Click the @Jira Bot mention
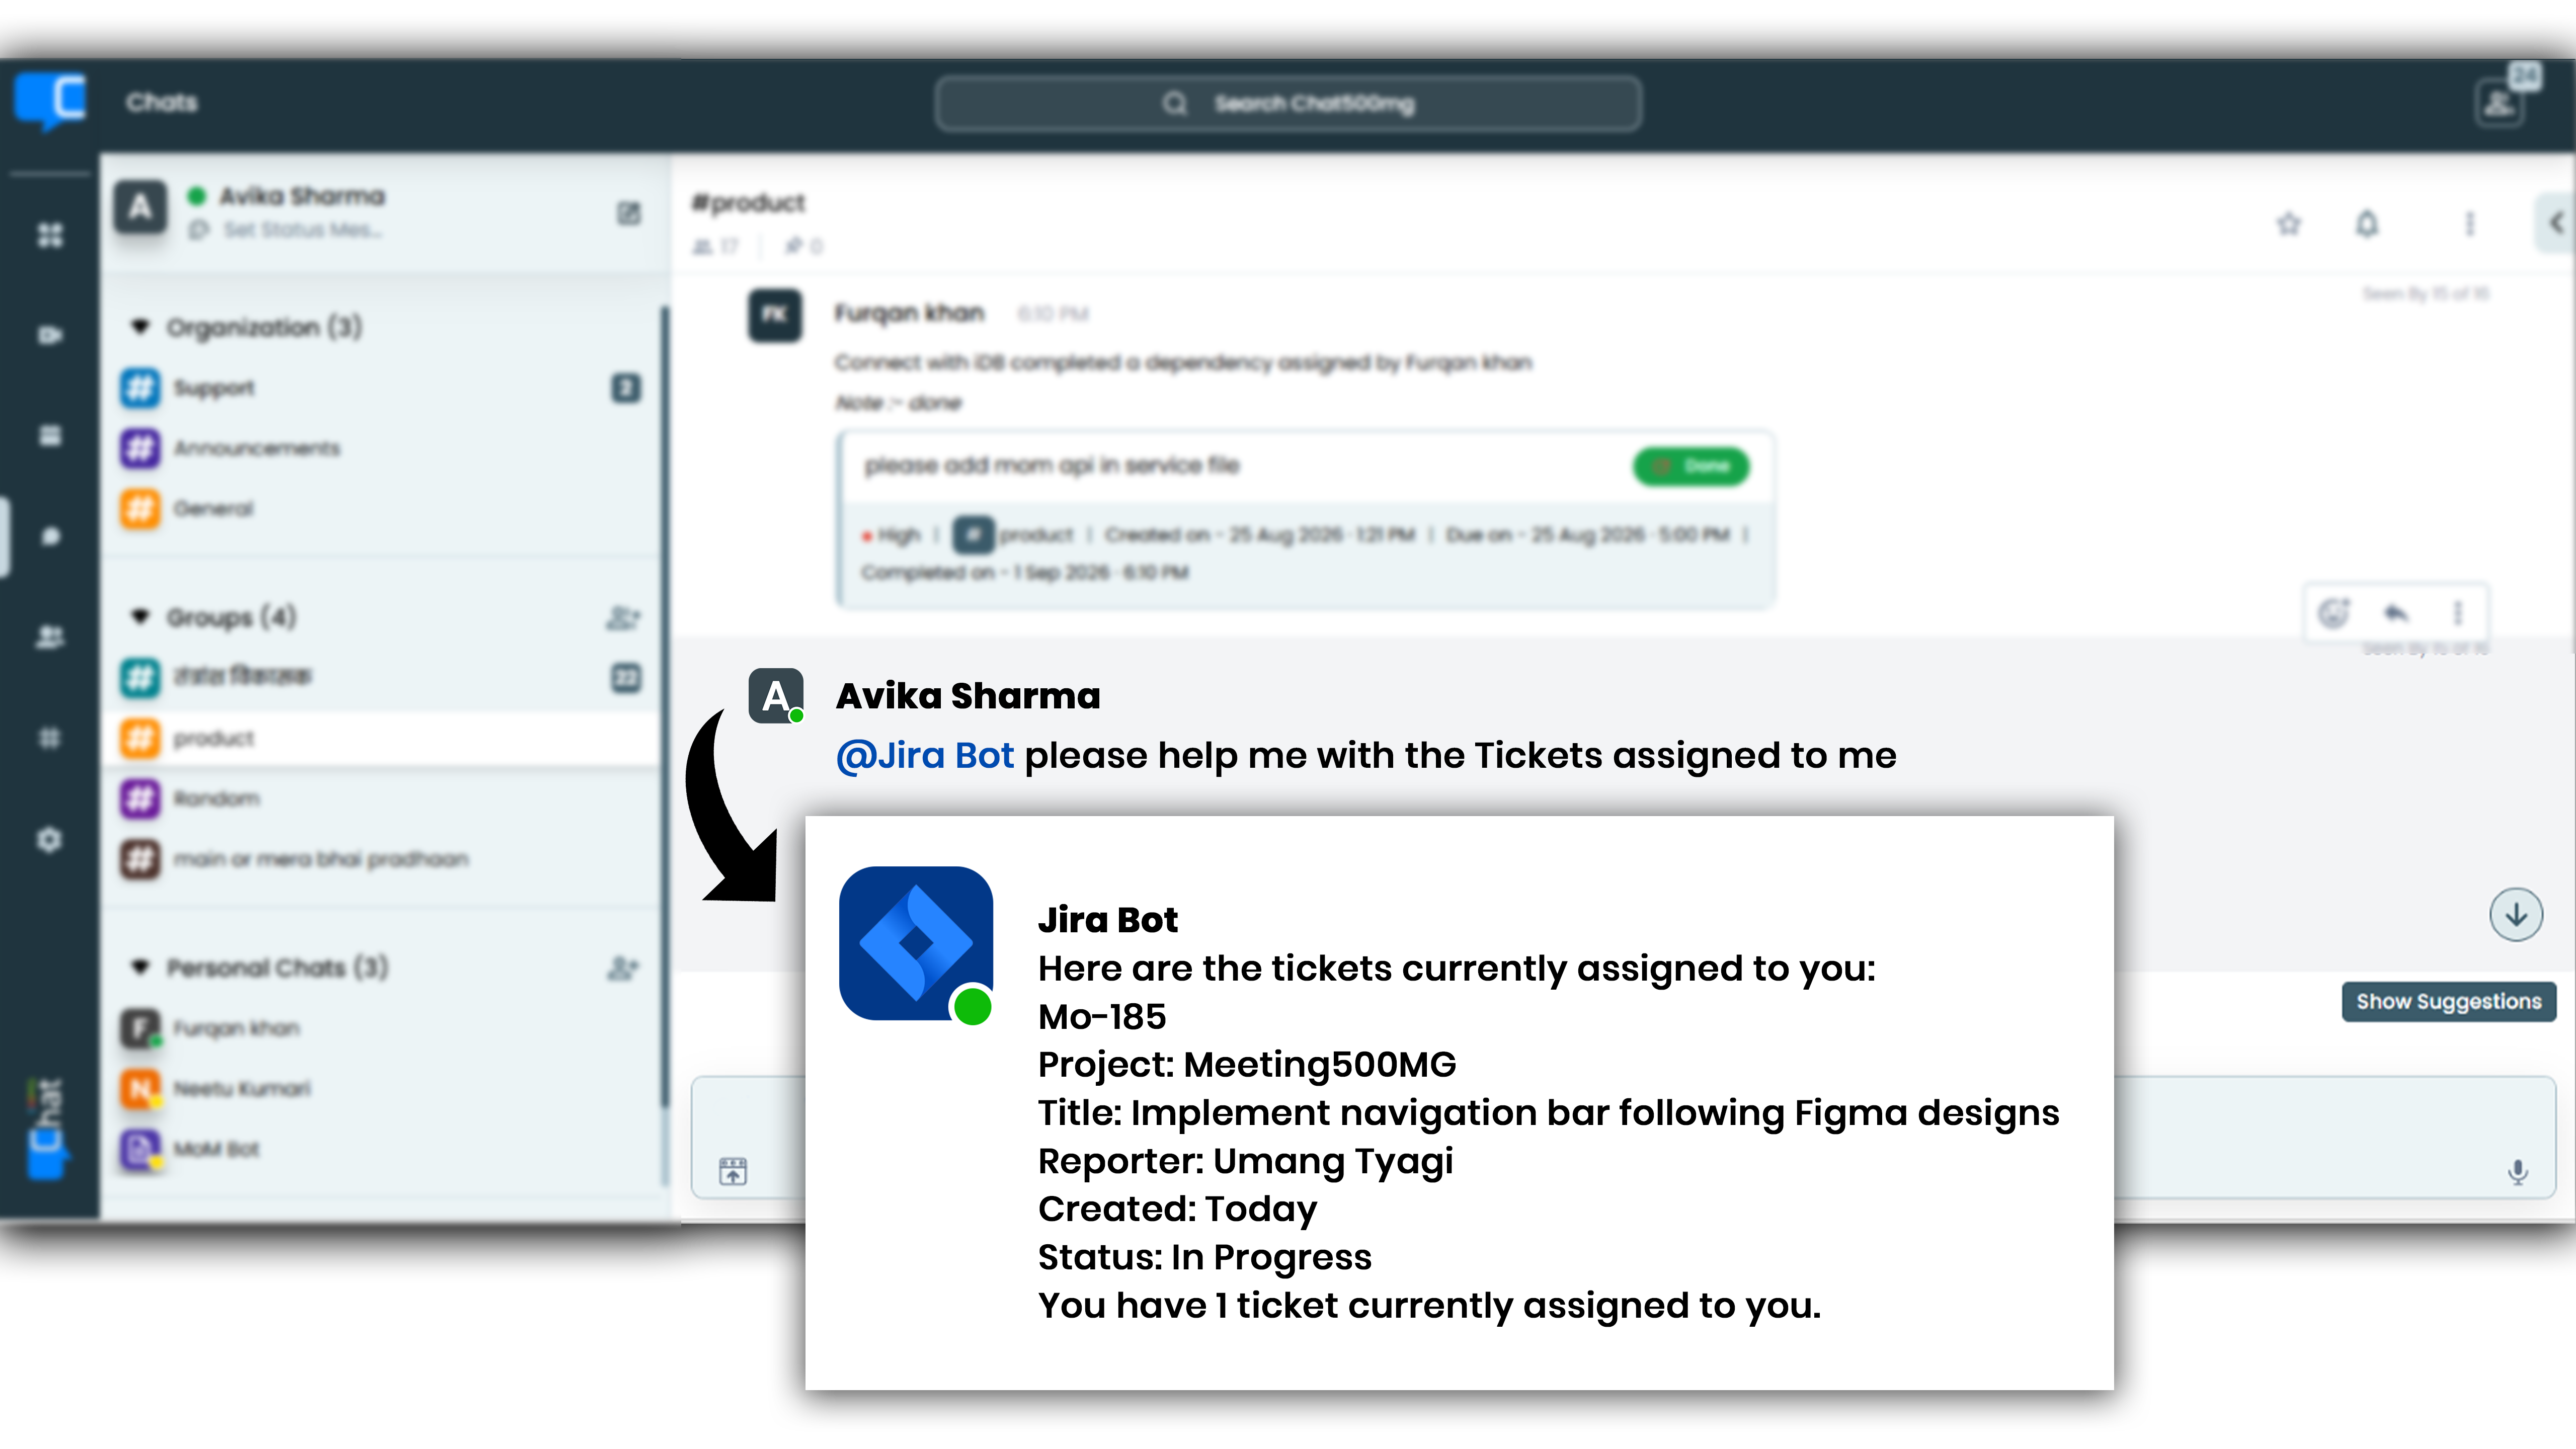The image size is (2576, 1449). pos(925,756)
